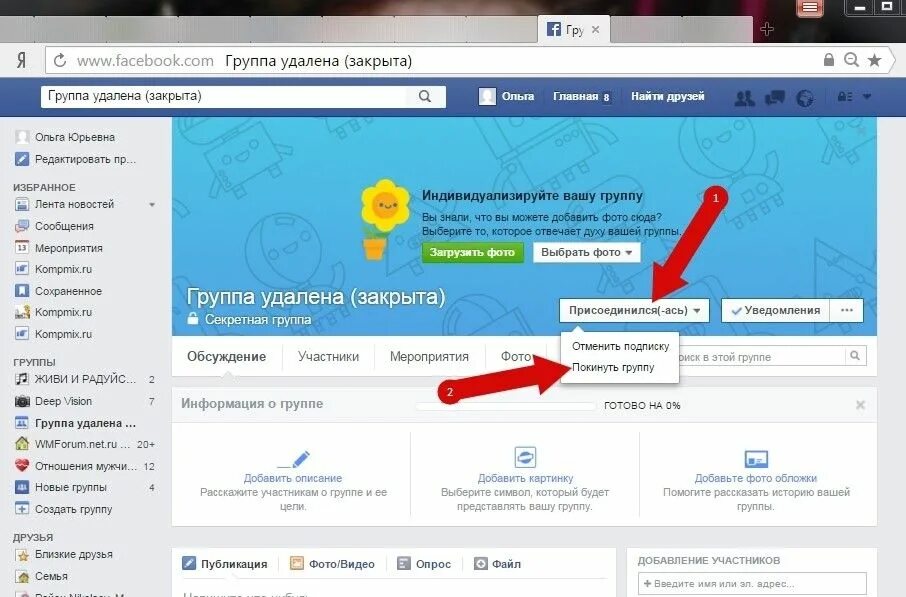
Task: Open ЖИВИ И РАДУЙСЯ group in sidebar
Action: [x=85, y=379]
